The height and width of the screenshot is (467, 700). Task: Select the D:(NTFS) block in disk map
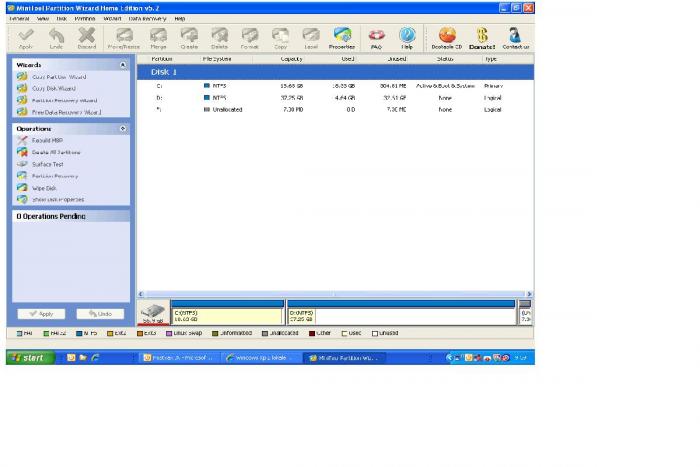(x=401, y=313)
